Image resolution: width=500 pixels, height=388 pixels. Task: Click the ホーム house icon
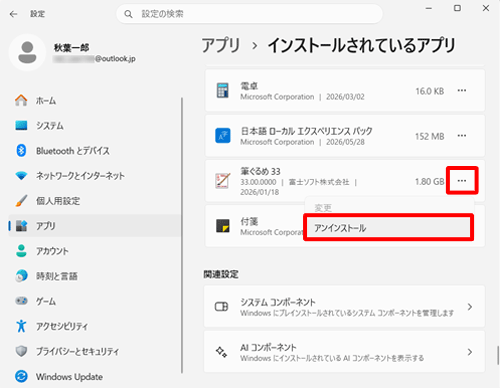(21, 100)
